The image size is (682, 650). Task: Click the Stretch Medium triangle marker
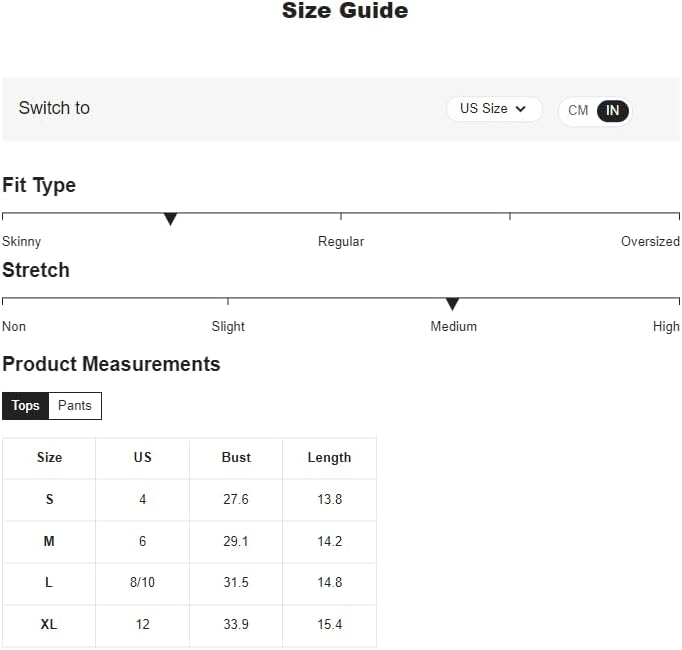[x=452, y=304]
